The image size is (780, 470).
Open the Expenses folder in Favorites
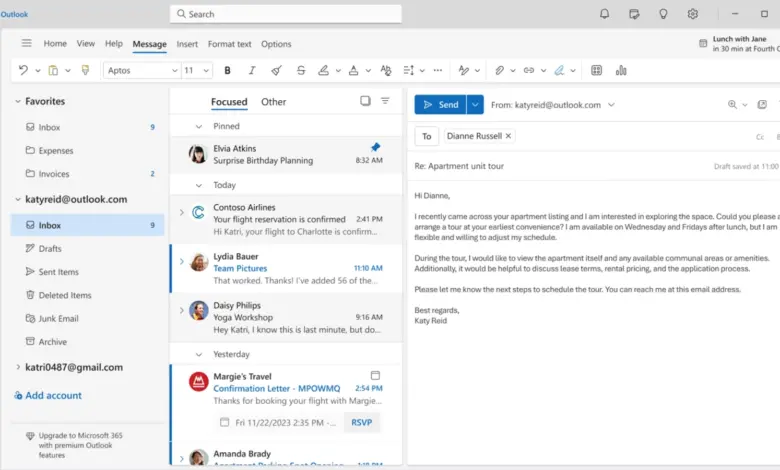[x=87, y=150]
